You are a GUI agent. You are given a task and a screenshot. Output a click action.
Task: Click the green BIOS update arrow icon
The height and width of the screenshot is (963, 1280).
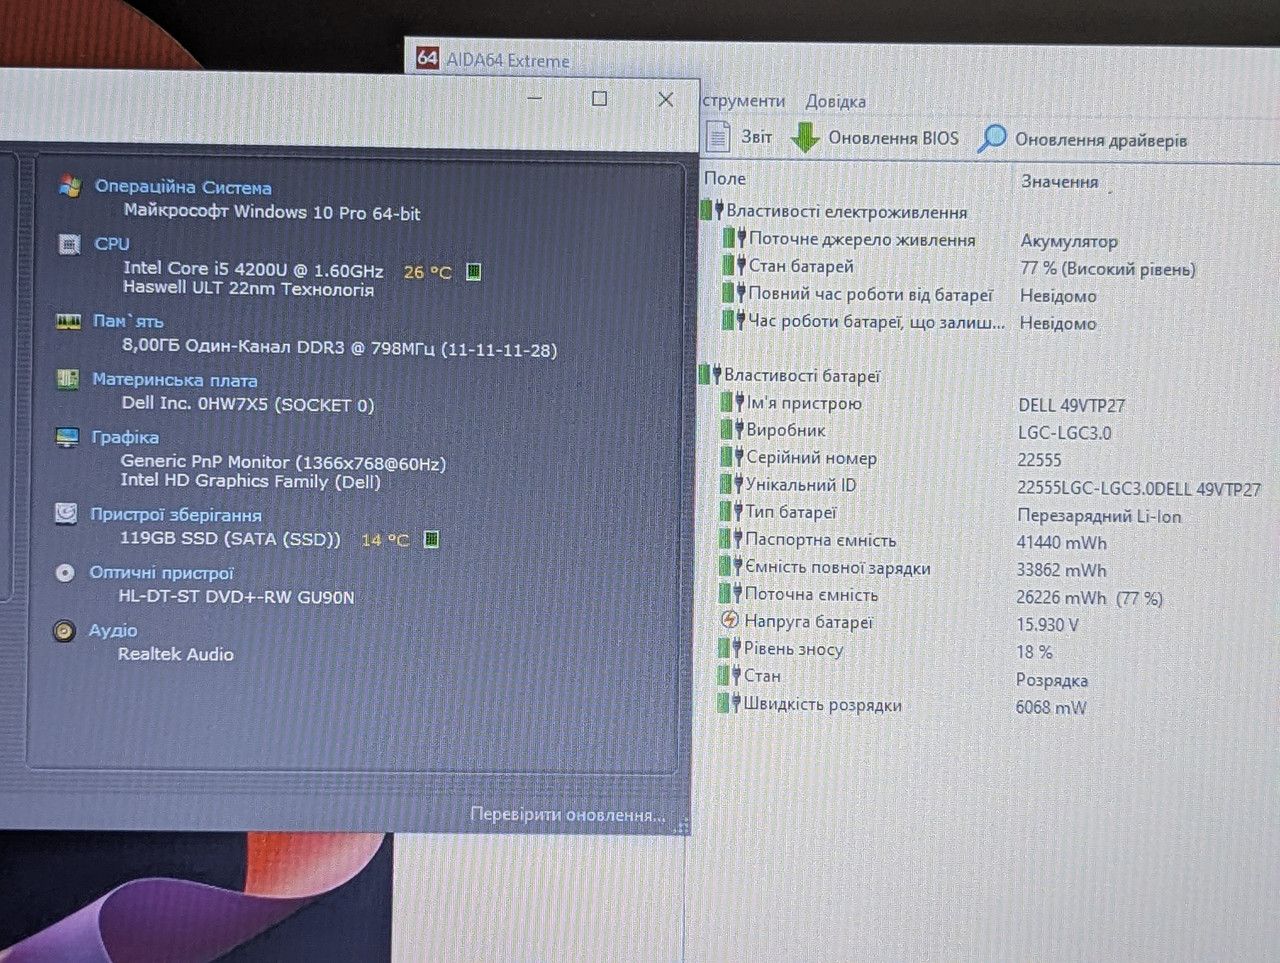click(805, 138)
